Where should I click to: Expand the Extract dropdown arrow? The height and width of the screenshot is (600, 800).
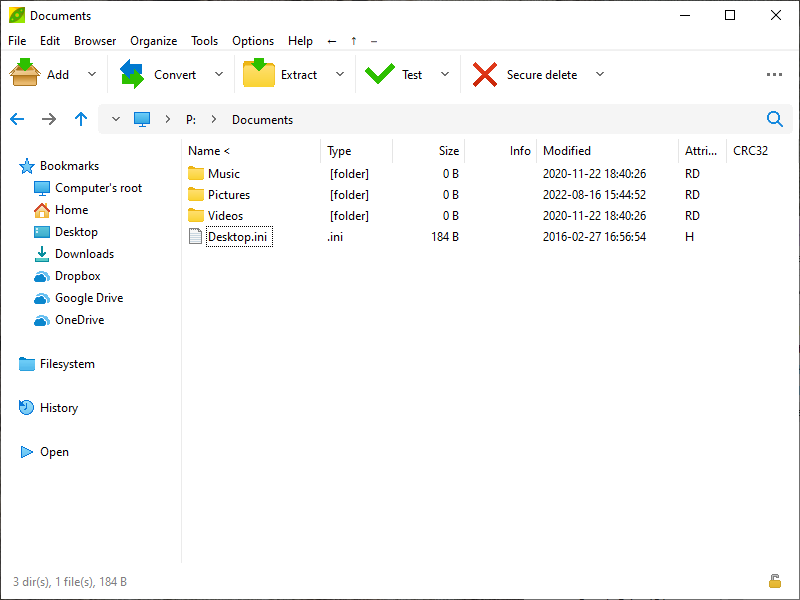[x=340, y=74]
